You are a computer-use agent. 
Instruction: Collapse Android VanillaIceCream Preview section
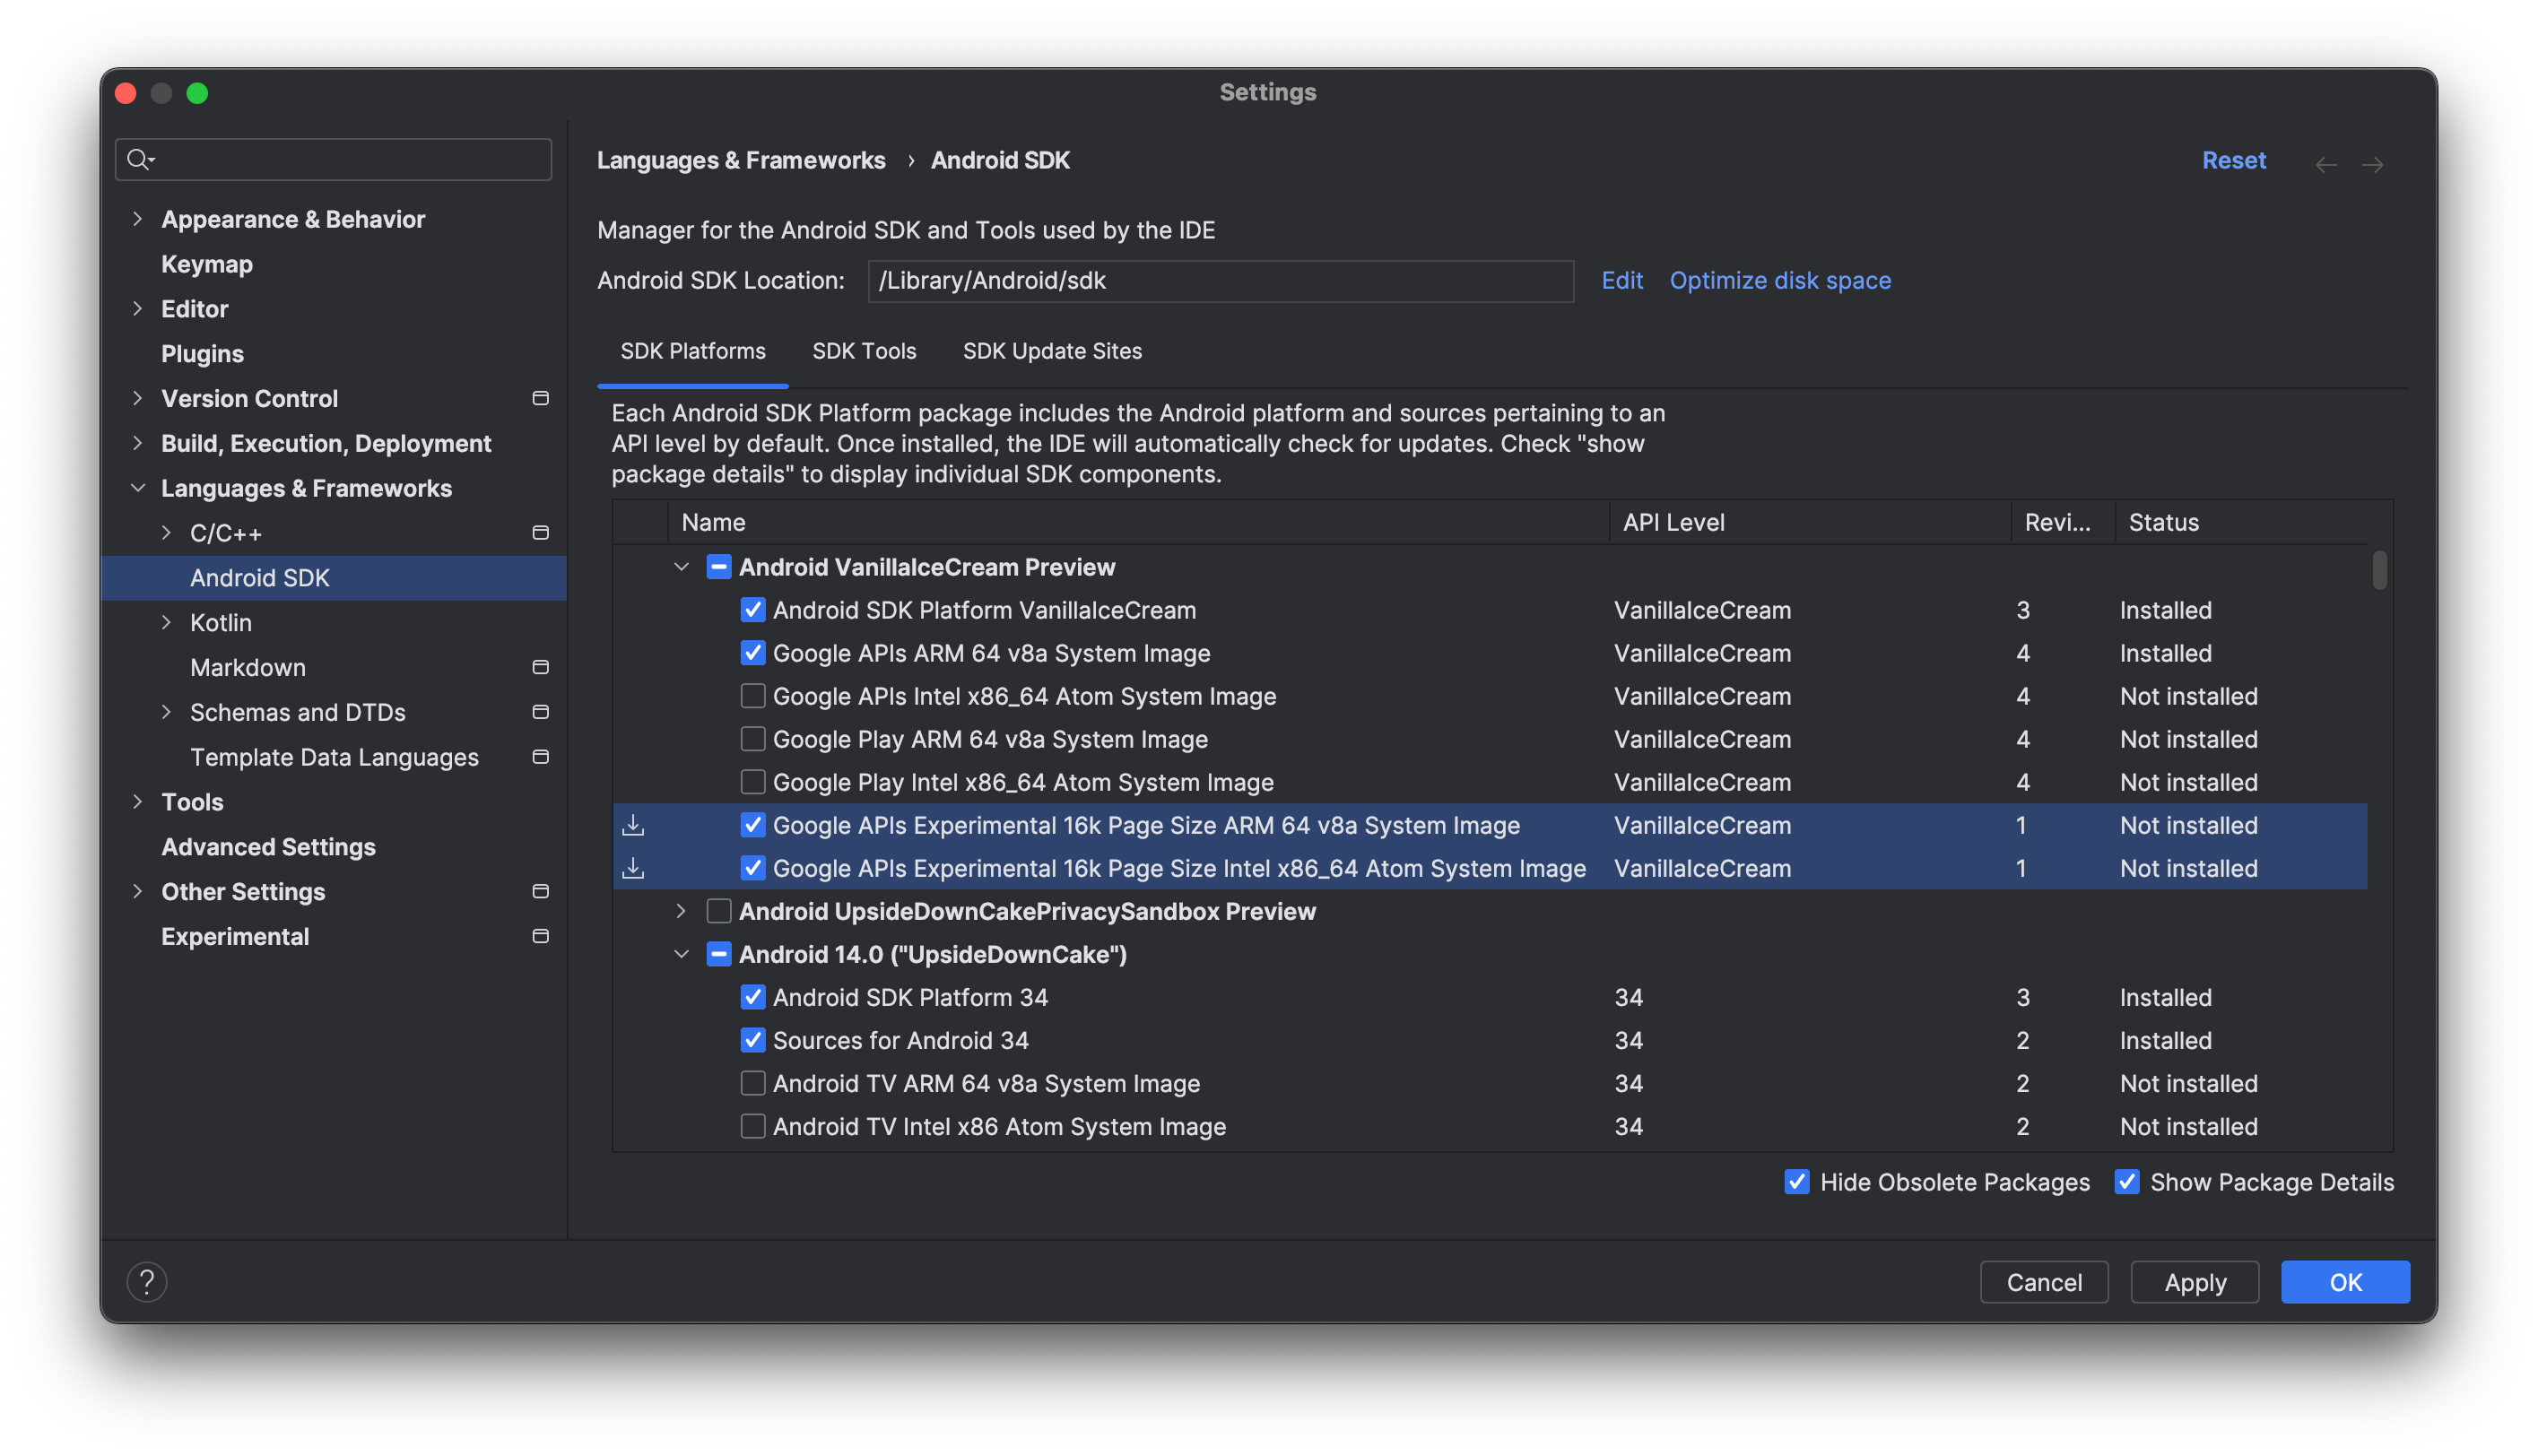coord(682,568)
